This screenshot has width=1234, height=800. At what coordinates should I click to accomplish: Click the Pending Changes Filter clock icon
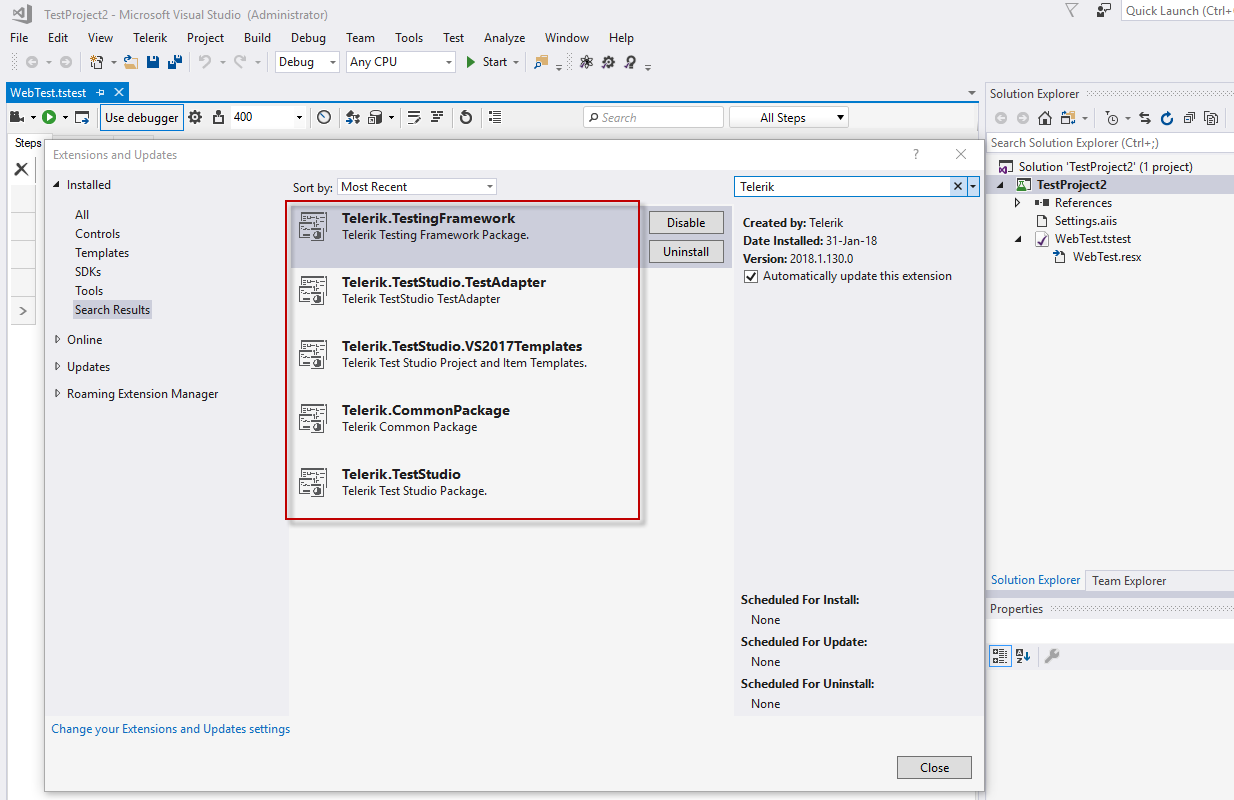click(1112, 118)
